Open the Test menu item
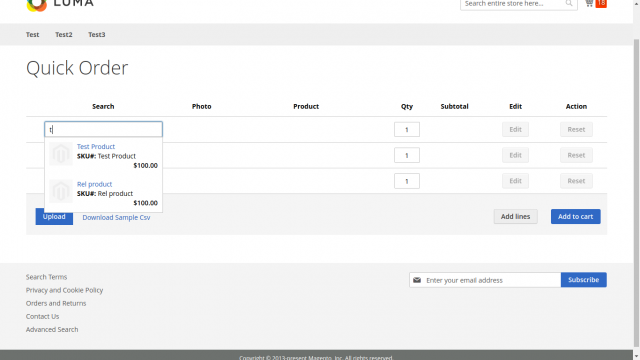Screen dimensions: 640x360 point(33,35)
